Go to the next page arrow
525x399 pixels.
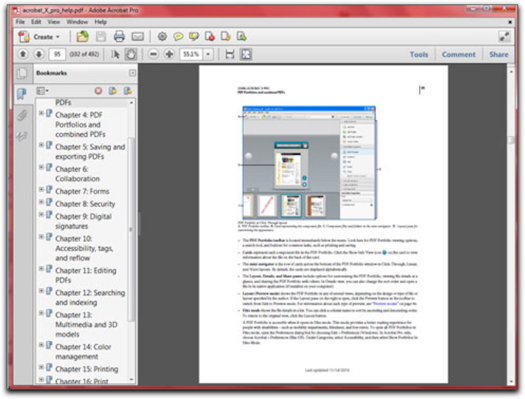39,54
